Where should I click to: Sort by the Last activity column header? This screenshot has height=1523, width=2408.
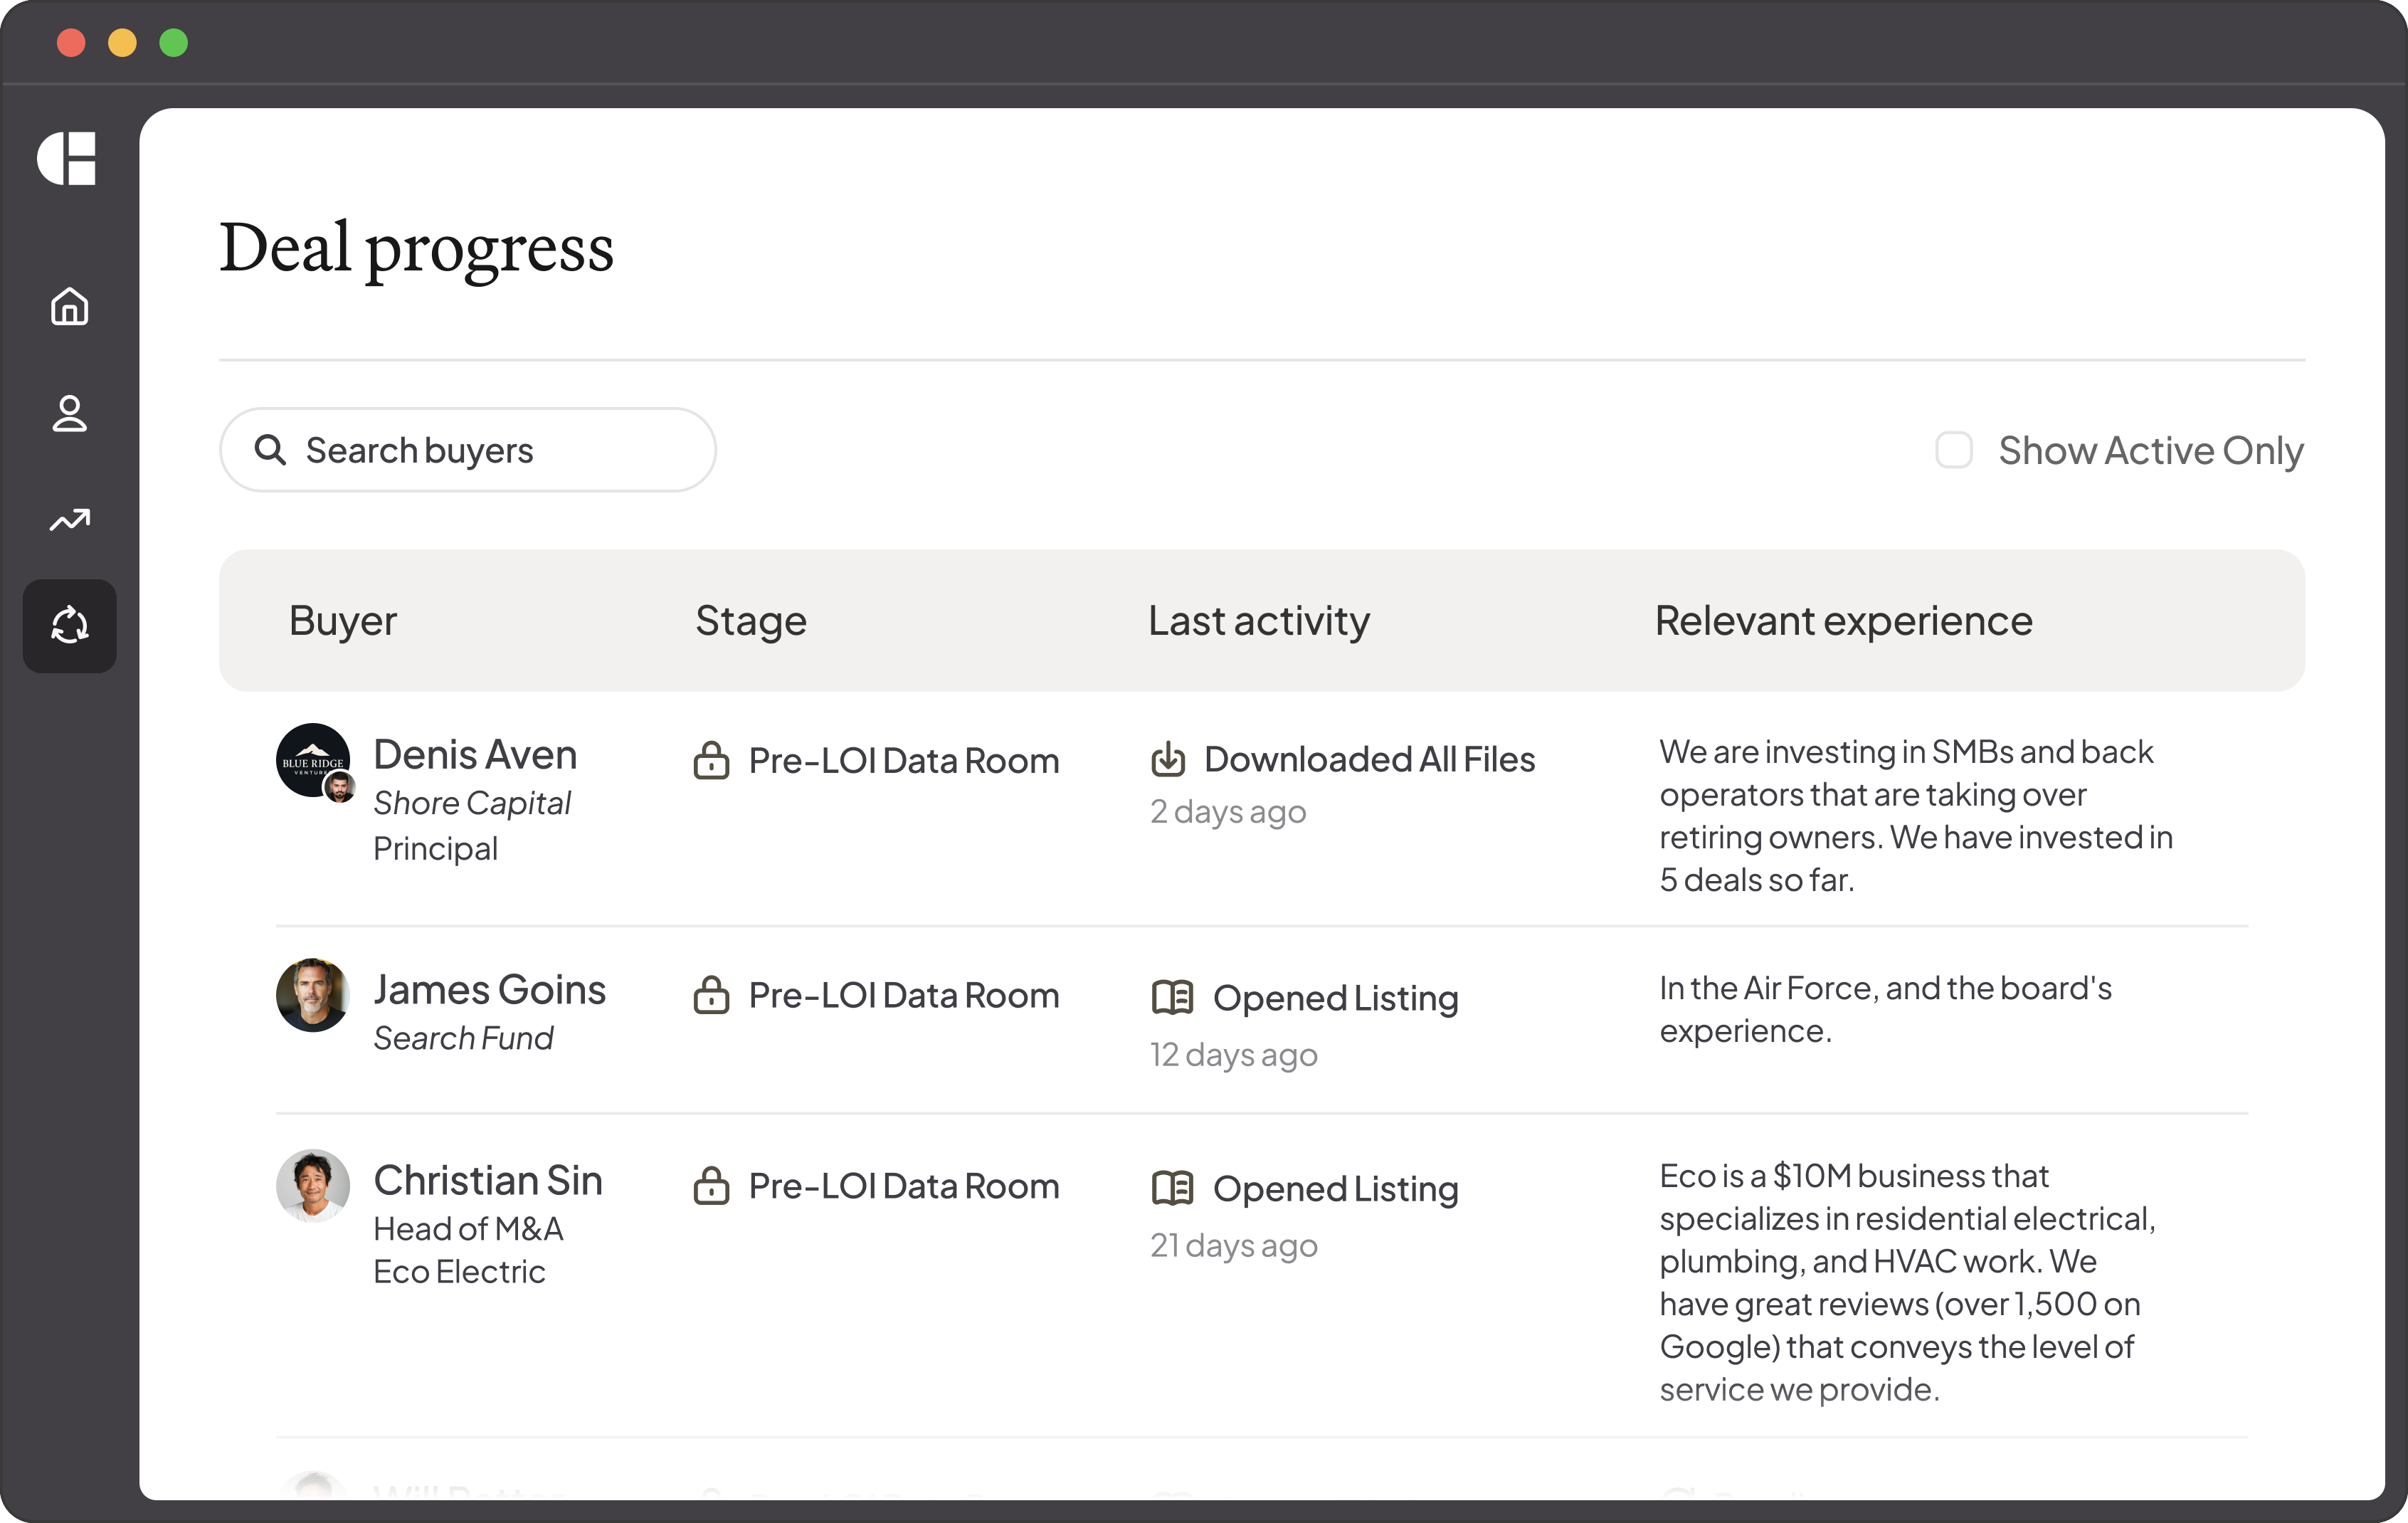(1258, 621)
